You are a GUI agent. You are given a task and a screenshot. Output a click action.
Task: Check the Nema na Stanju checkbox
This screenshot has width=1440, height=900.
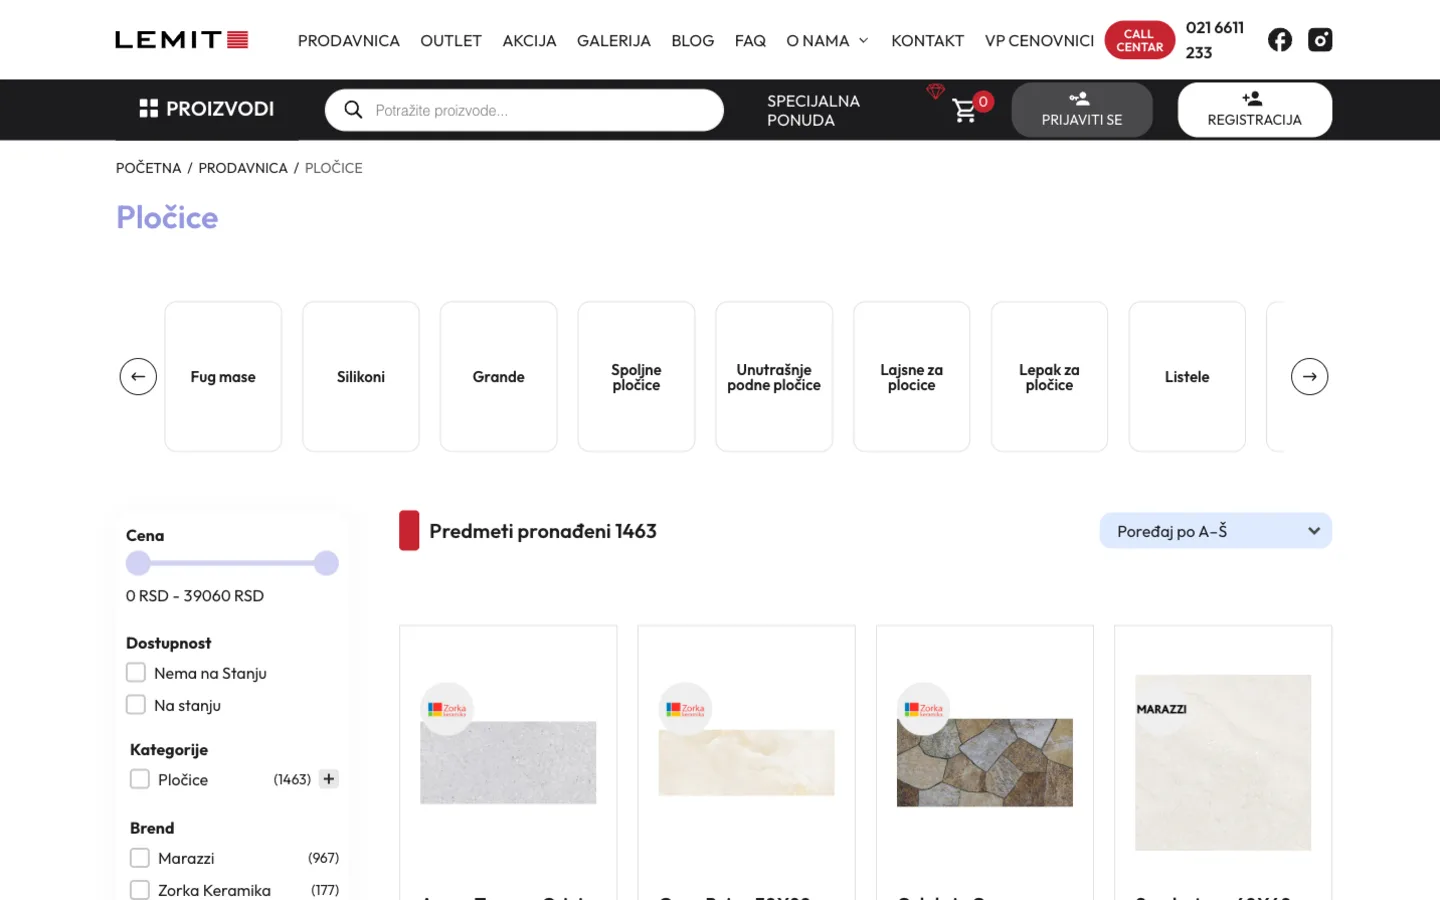(x=136, y=672)
